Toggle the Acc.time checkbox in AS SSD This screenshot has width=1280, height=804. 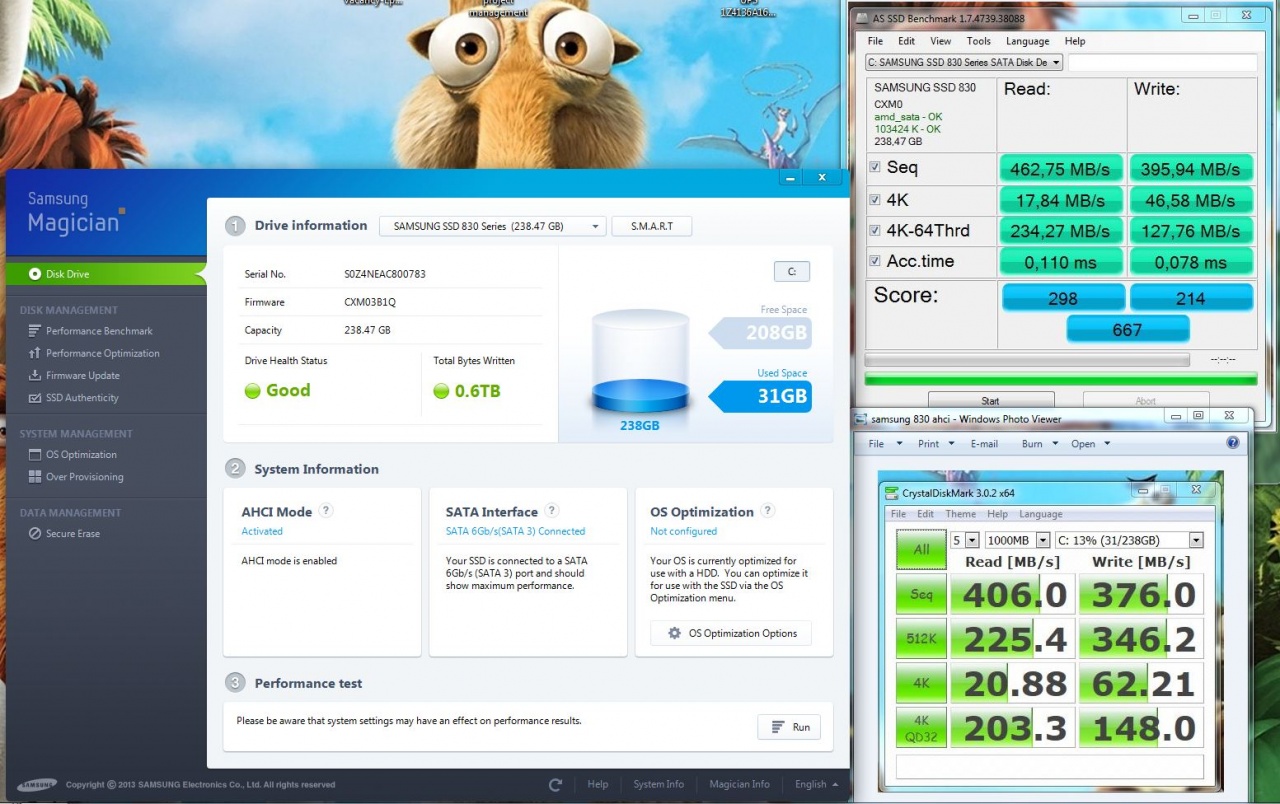click(875, 262)
